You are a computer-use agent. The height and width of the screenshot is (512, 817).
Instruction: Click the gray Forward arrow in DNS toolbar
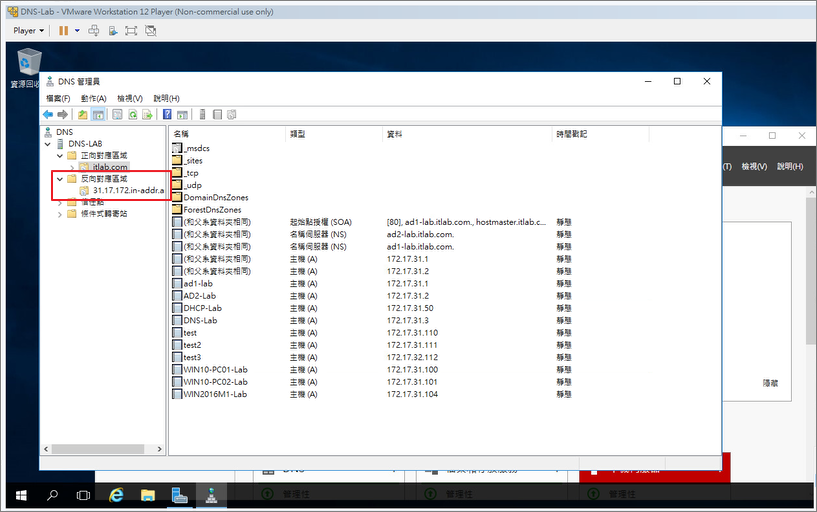[x=63, y=115]
